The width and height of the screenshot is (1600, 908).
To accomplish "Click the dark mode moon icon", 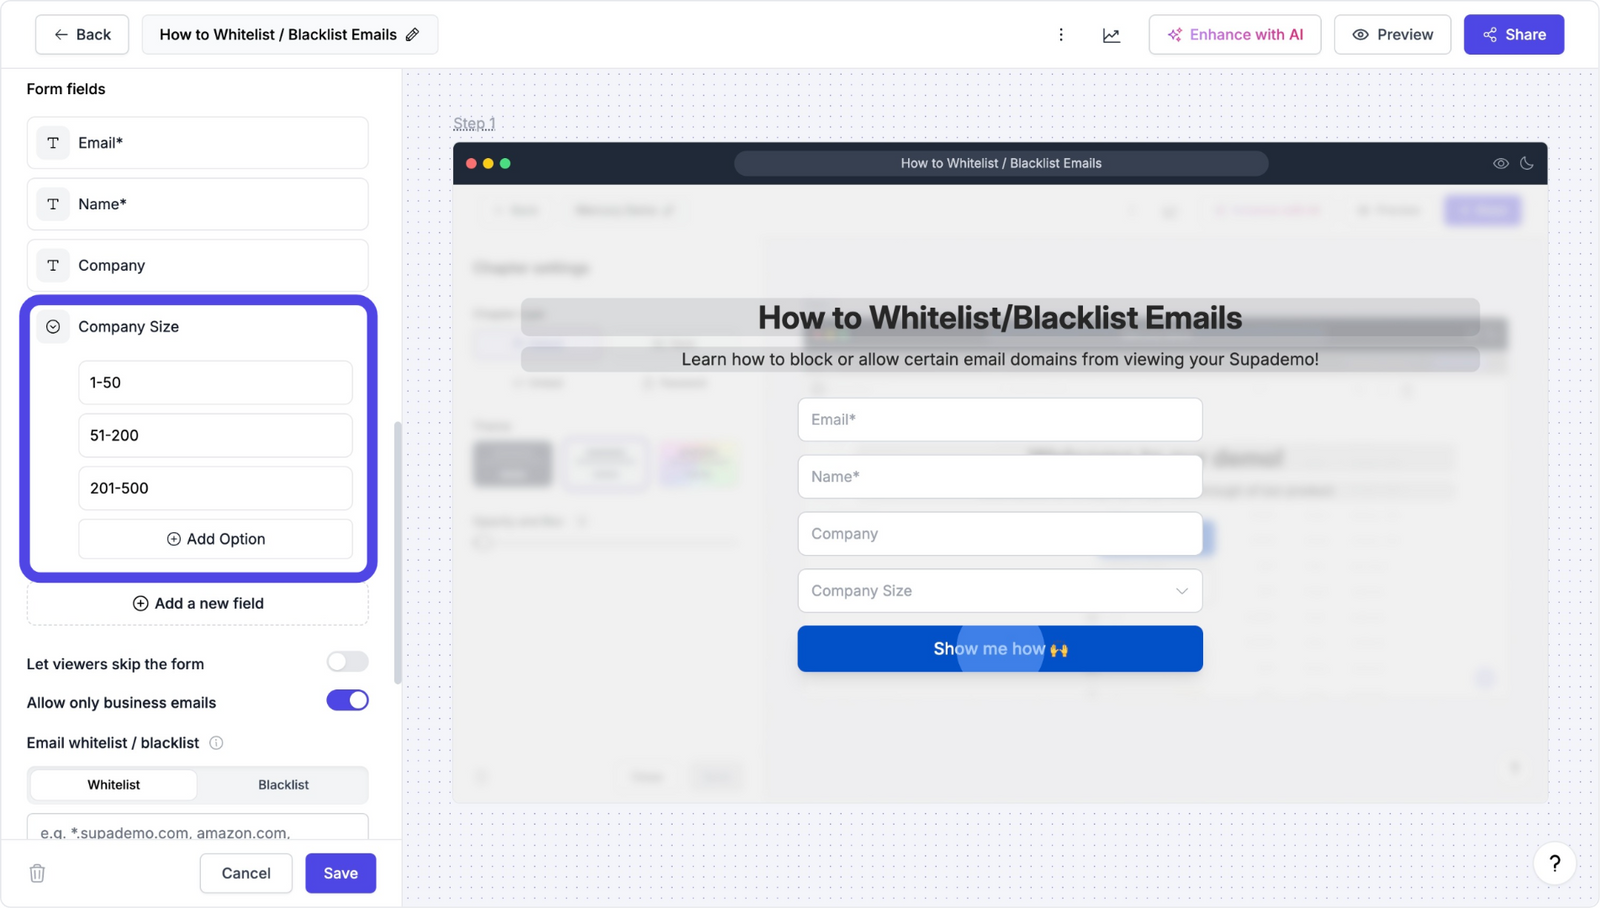I will coord(1526,163).
